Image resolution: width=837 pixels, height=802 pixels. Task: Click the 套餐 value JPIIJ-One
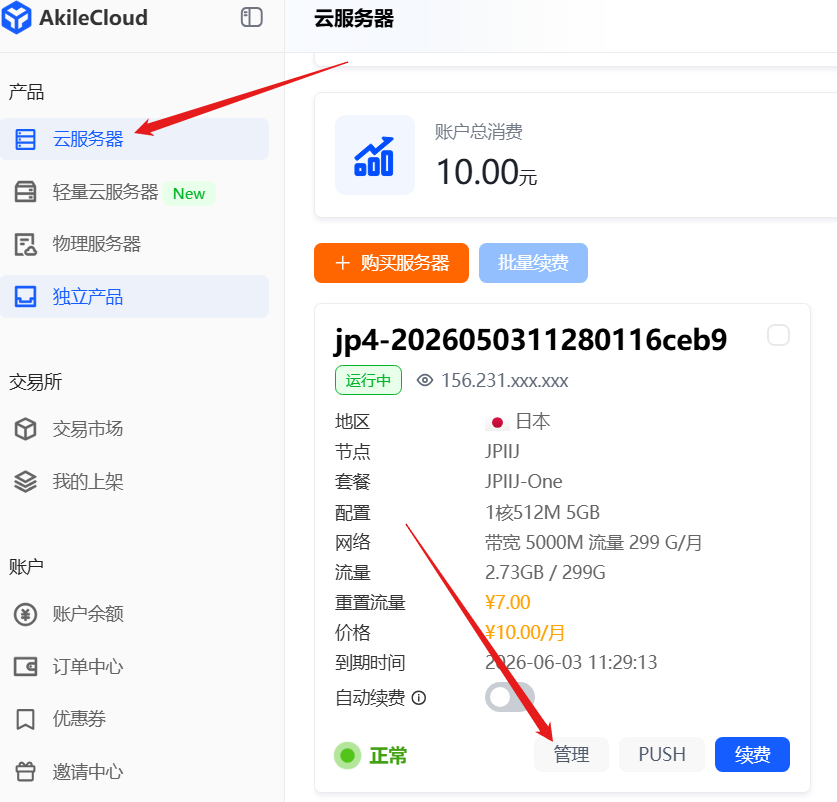[x=524, y=482]
